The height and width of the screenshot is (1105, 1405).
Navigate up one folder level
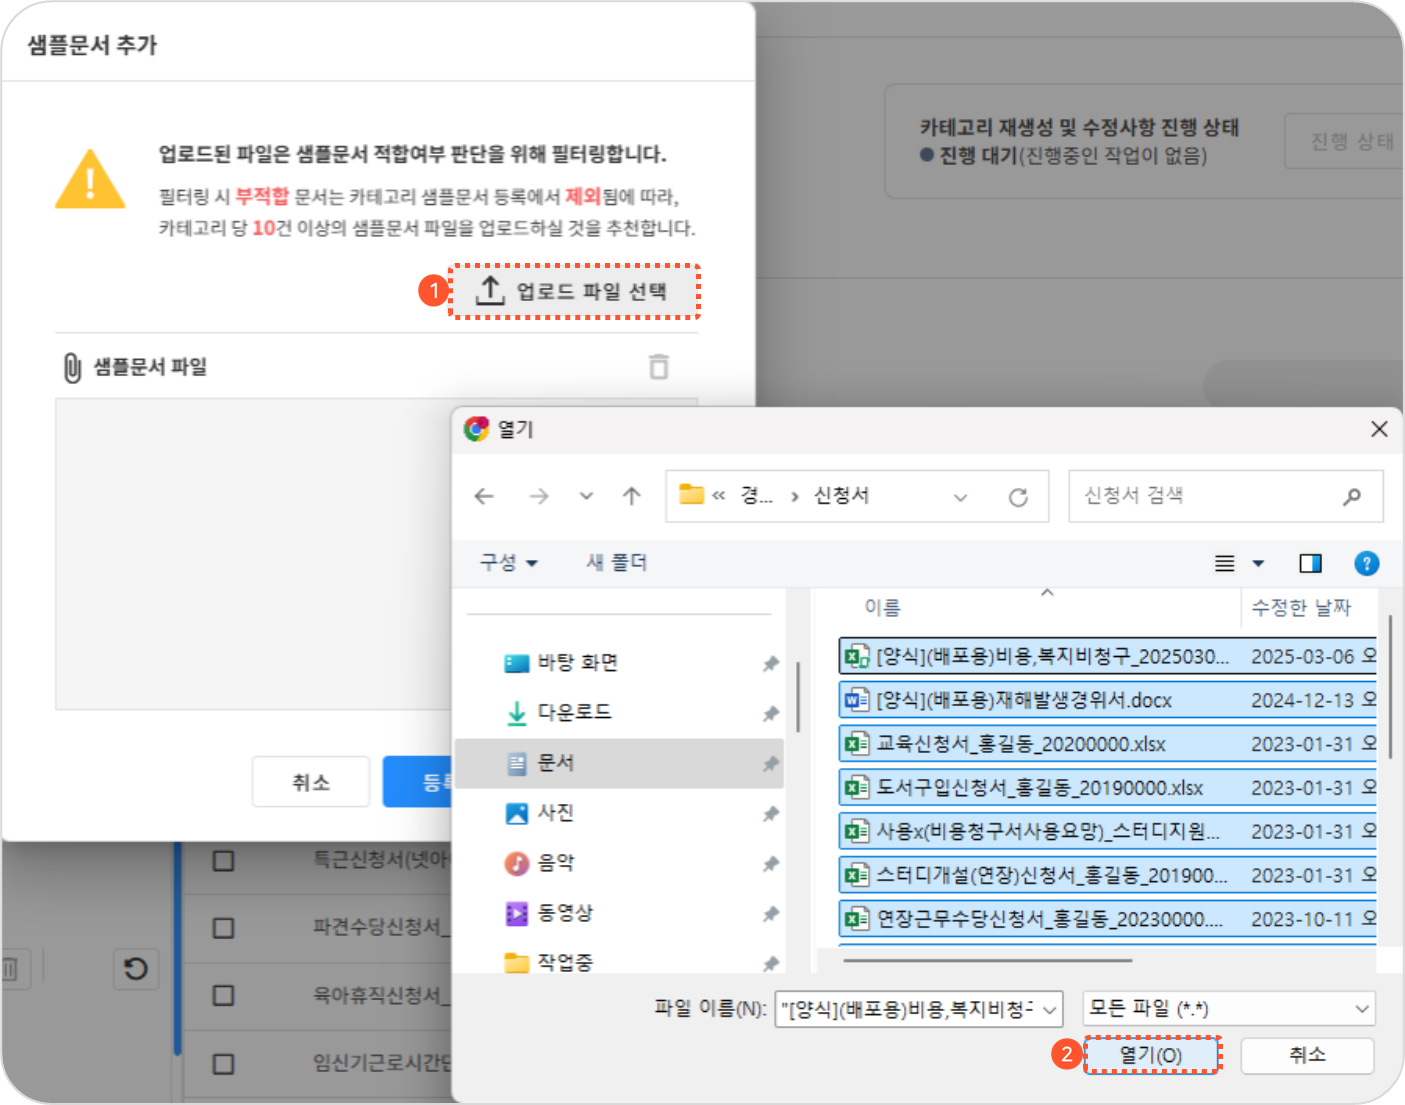(631, 496)
